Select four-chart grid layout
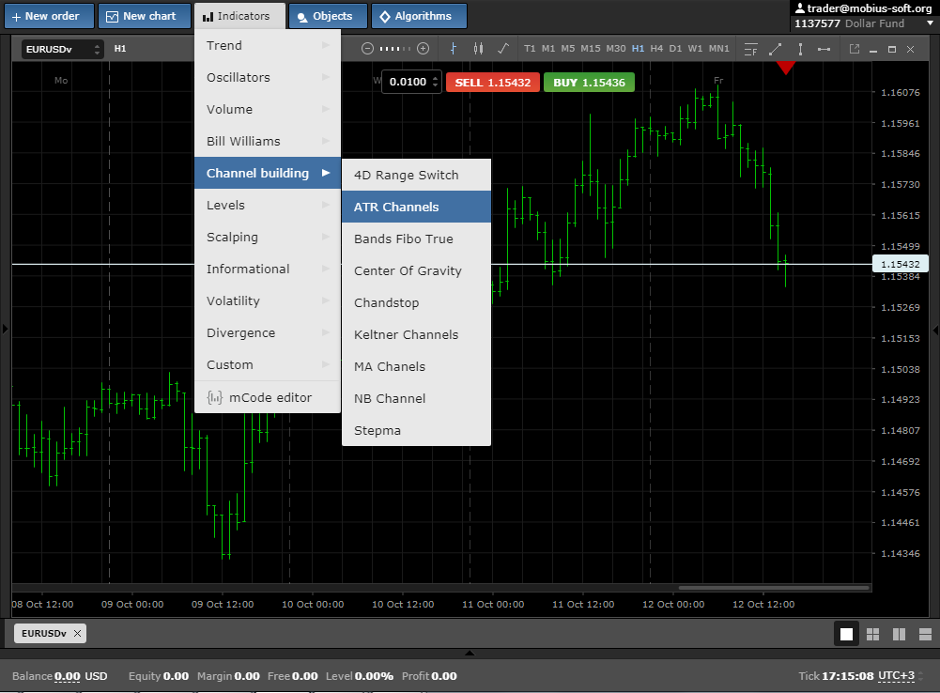Viewport: 940px width, 693px height. point(873,634)
